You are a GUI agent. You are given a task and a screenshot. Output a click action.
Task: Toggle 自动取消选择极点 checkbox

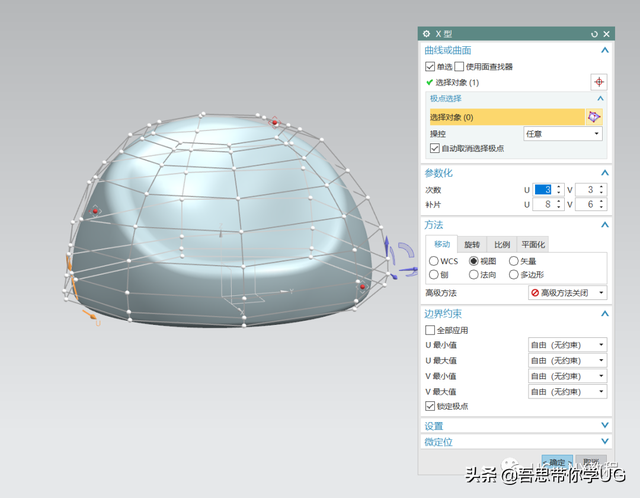pos(435,148)
